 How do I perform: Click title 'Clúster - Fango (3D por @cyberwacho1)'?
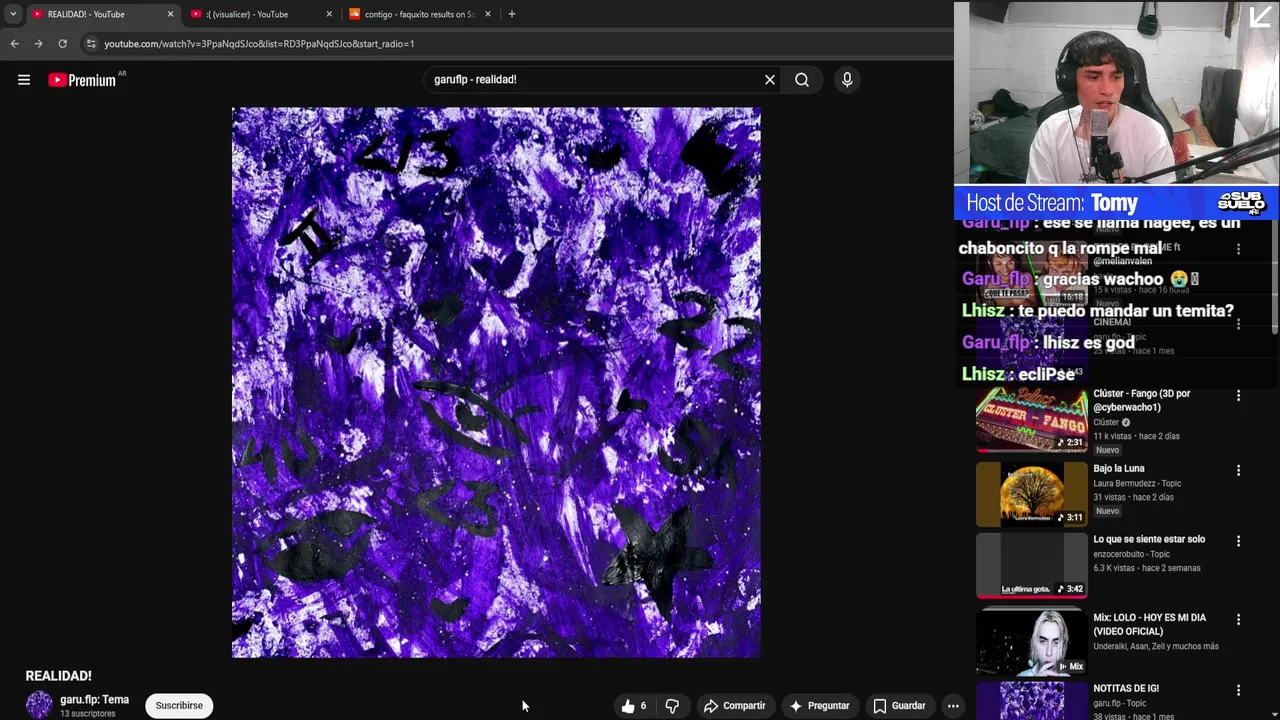pyautogui.click(x=1142, y=401)
